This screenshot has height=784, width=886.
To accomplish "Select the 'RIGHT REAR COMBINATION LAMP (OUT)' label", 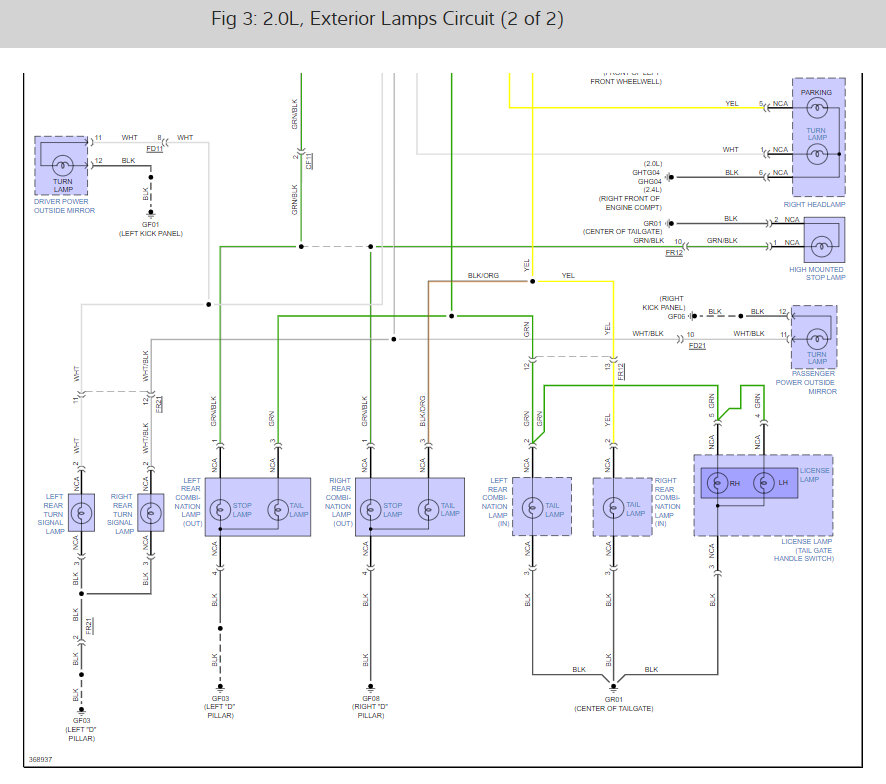I will coord(338,502).
